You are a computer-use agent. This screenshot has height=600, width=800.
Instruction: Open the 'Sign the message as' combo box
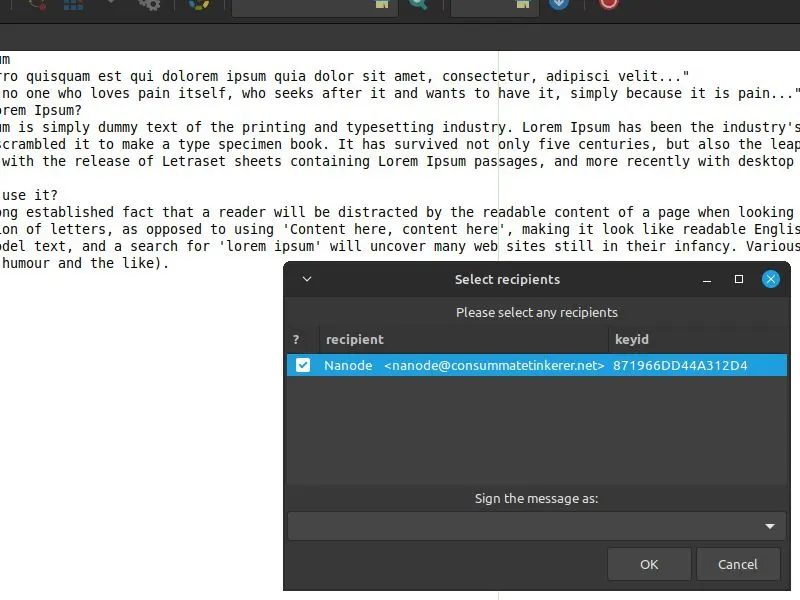(537, 526)
